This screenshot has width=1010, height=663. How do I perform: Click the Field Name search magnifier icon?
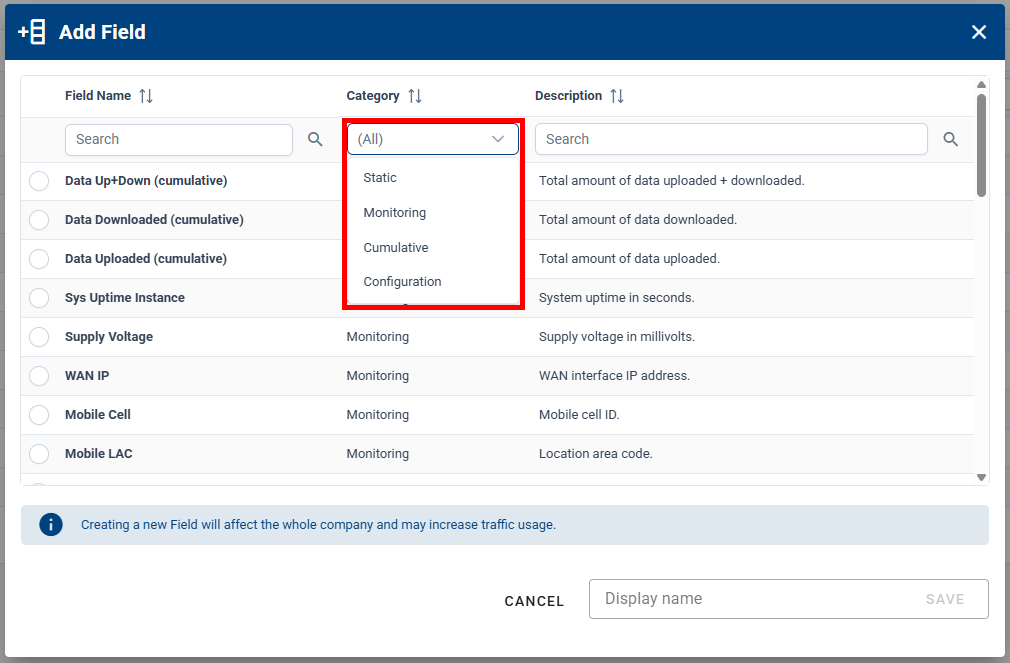pos(315,139)
